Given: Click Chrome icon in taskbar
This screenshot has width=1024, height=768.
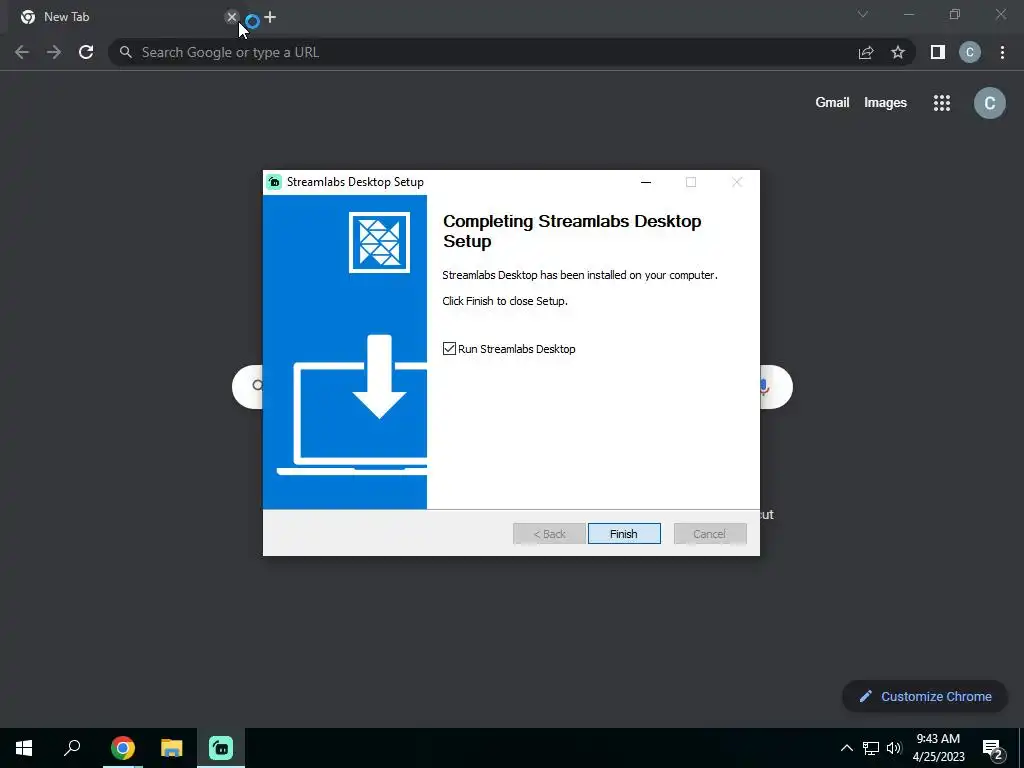Looking at the screenshot, I should point(123,748).
